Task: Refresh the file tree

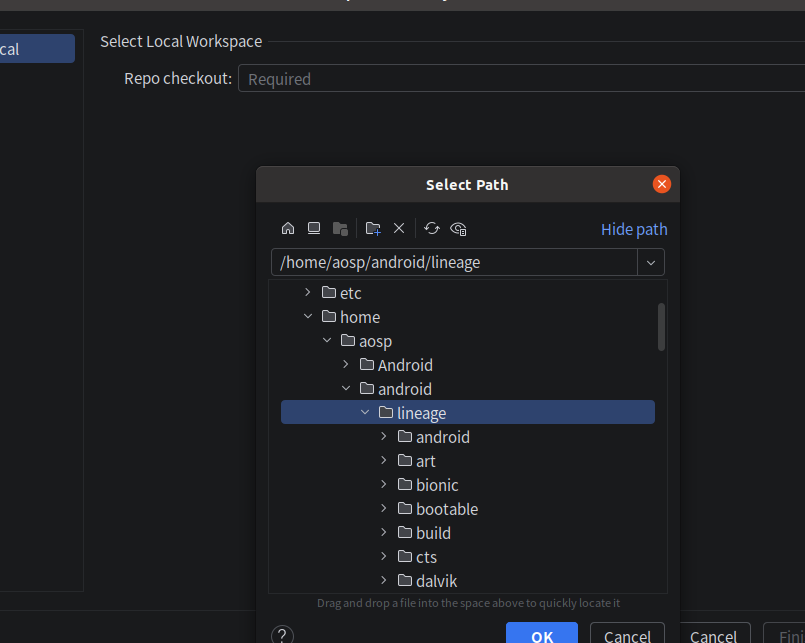Action: [432, 228]
